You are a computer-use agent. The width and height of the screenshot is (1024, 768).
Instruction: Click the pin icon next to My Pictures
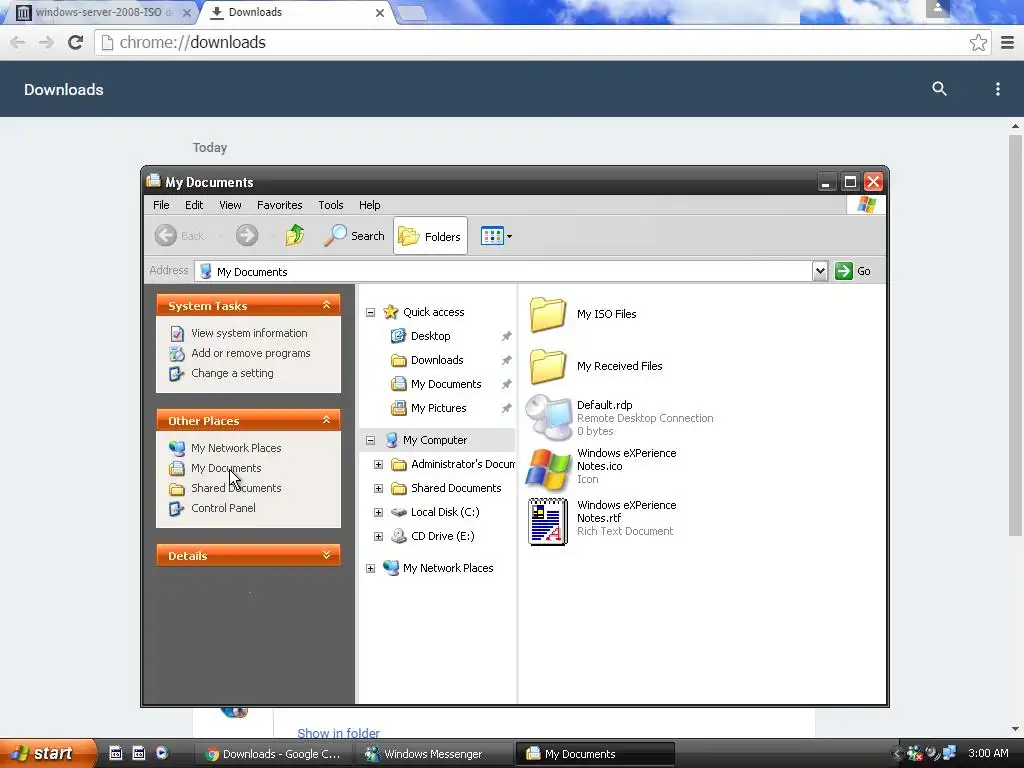[x=506, y=408]
